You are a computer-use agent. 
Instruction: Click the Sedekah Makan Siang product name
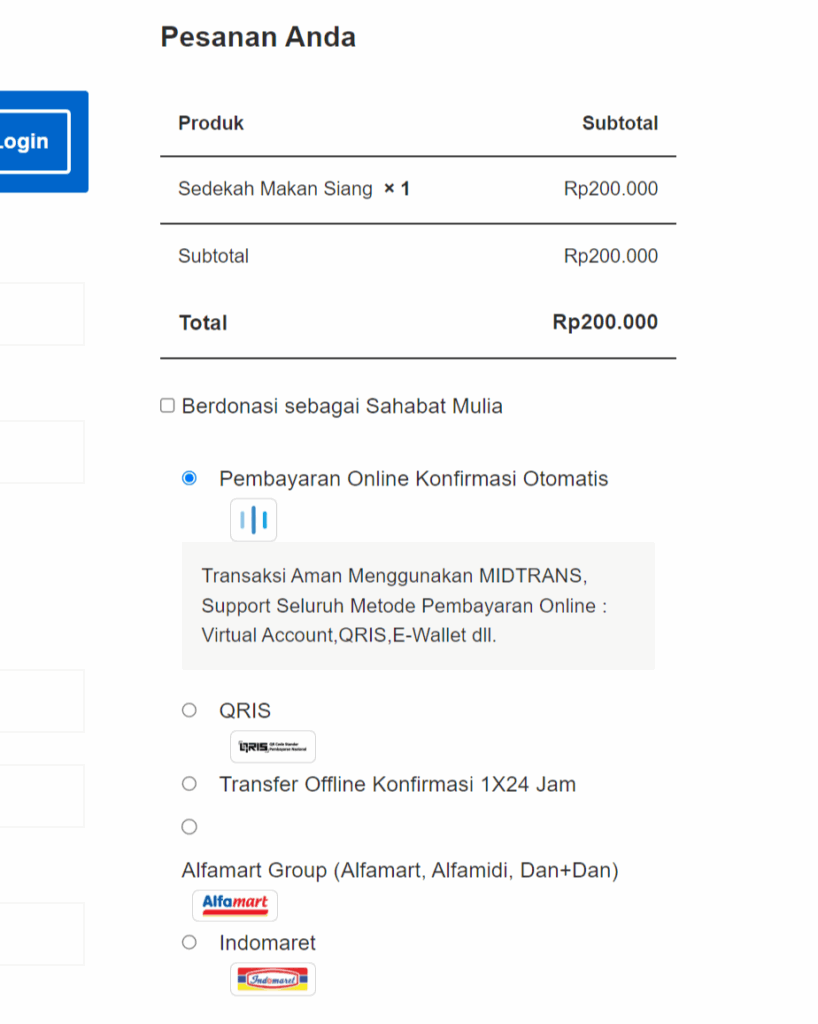click(275, 189)
